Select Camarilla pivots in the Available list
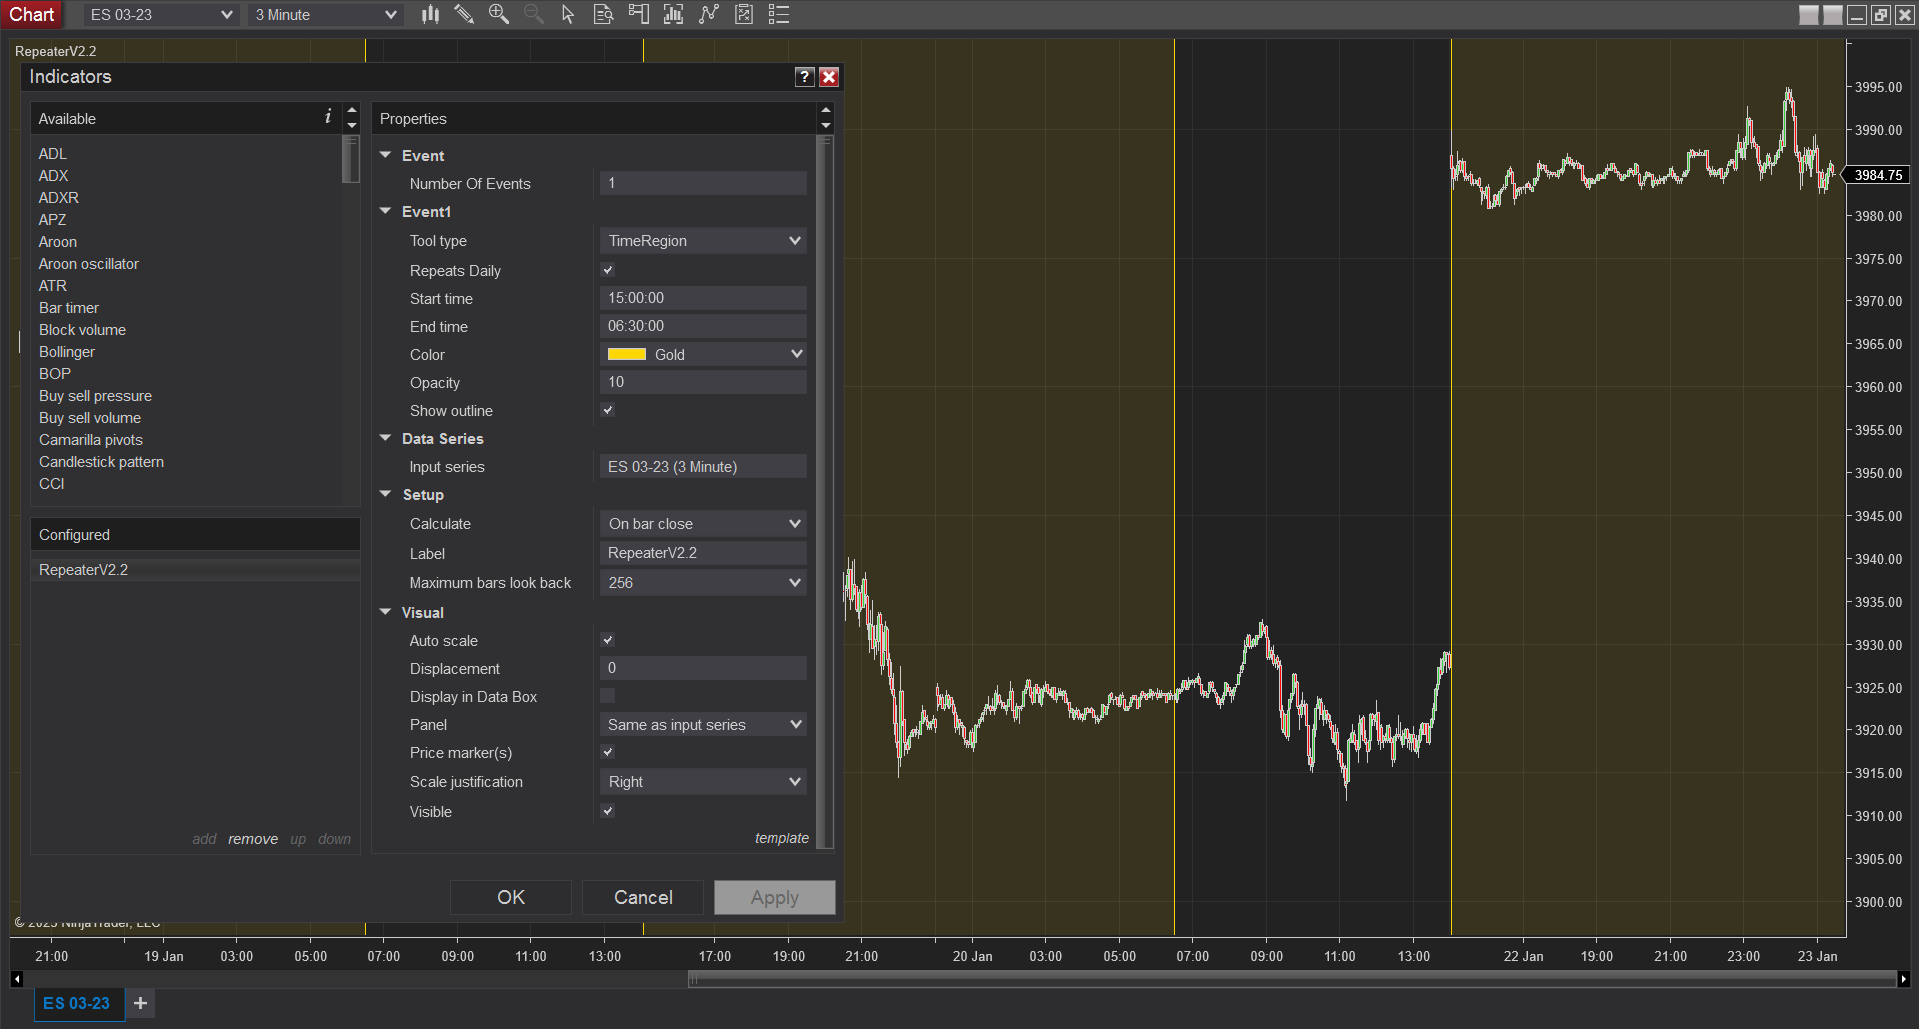This screenshot has width=1919, height=1029. point(91,440)
